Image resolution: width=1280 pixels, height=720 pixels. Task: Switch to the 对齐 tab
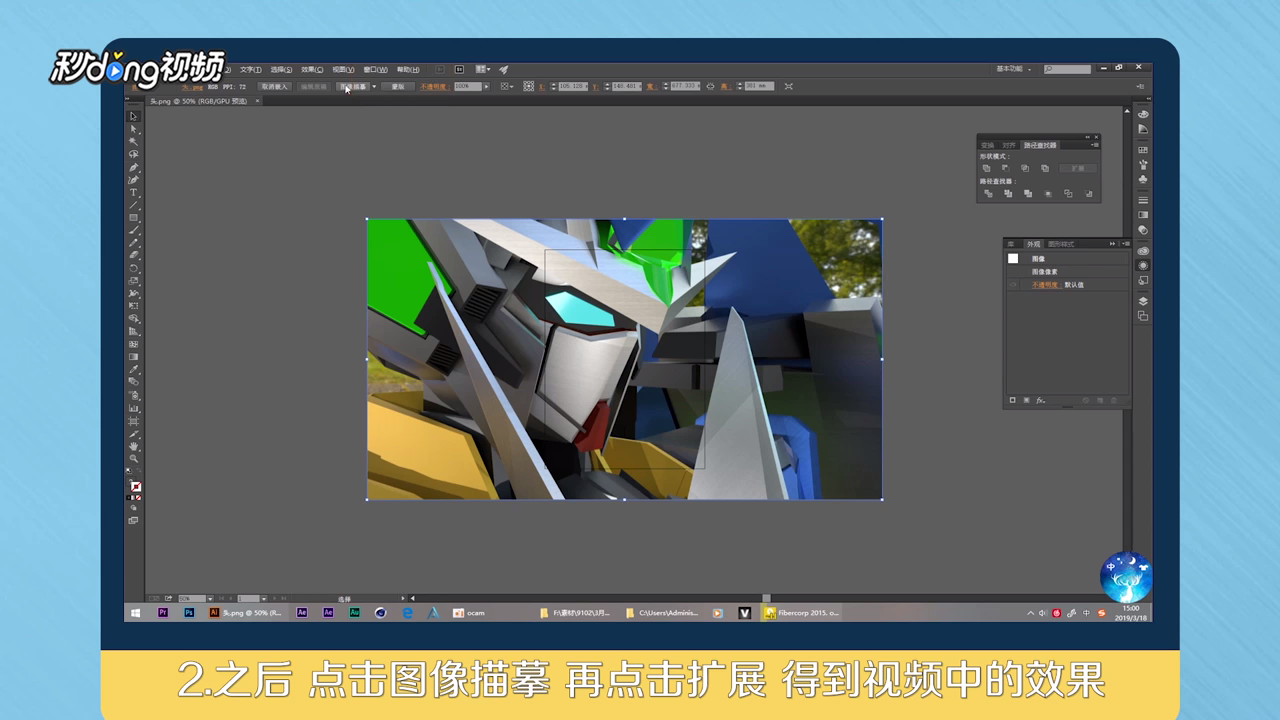click(x=1009, y=145)
